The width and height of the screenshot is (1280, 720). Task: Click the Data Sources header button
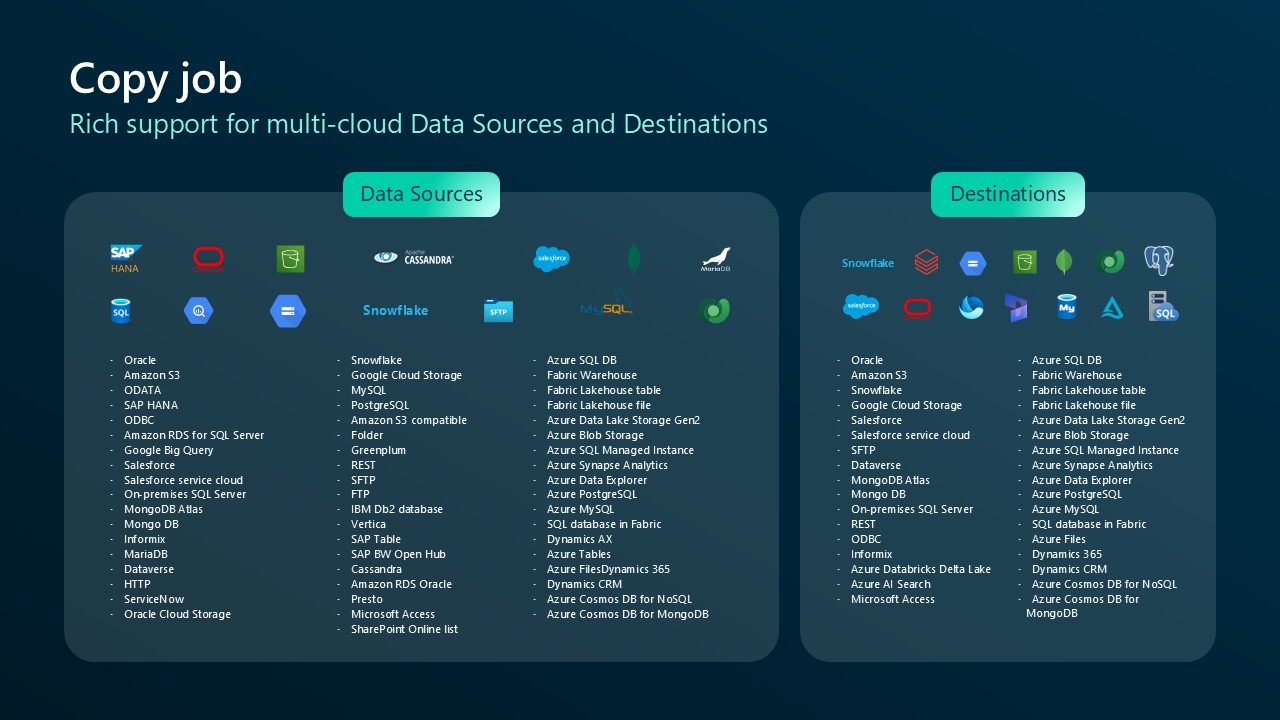click(421, 194)
